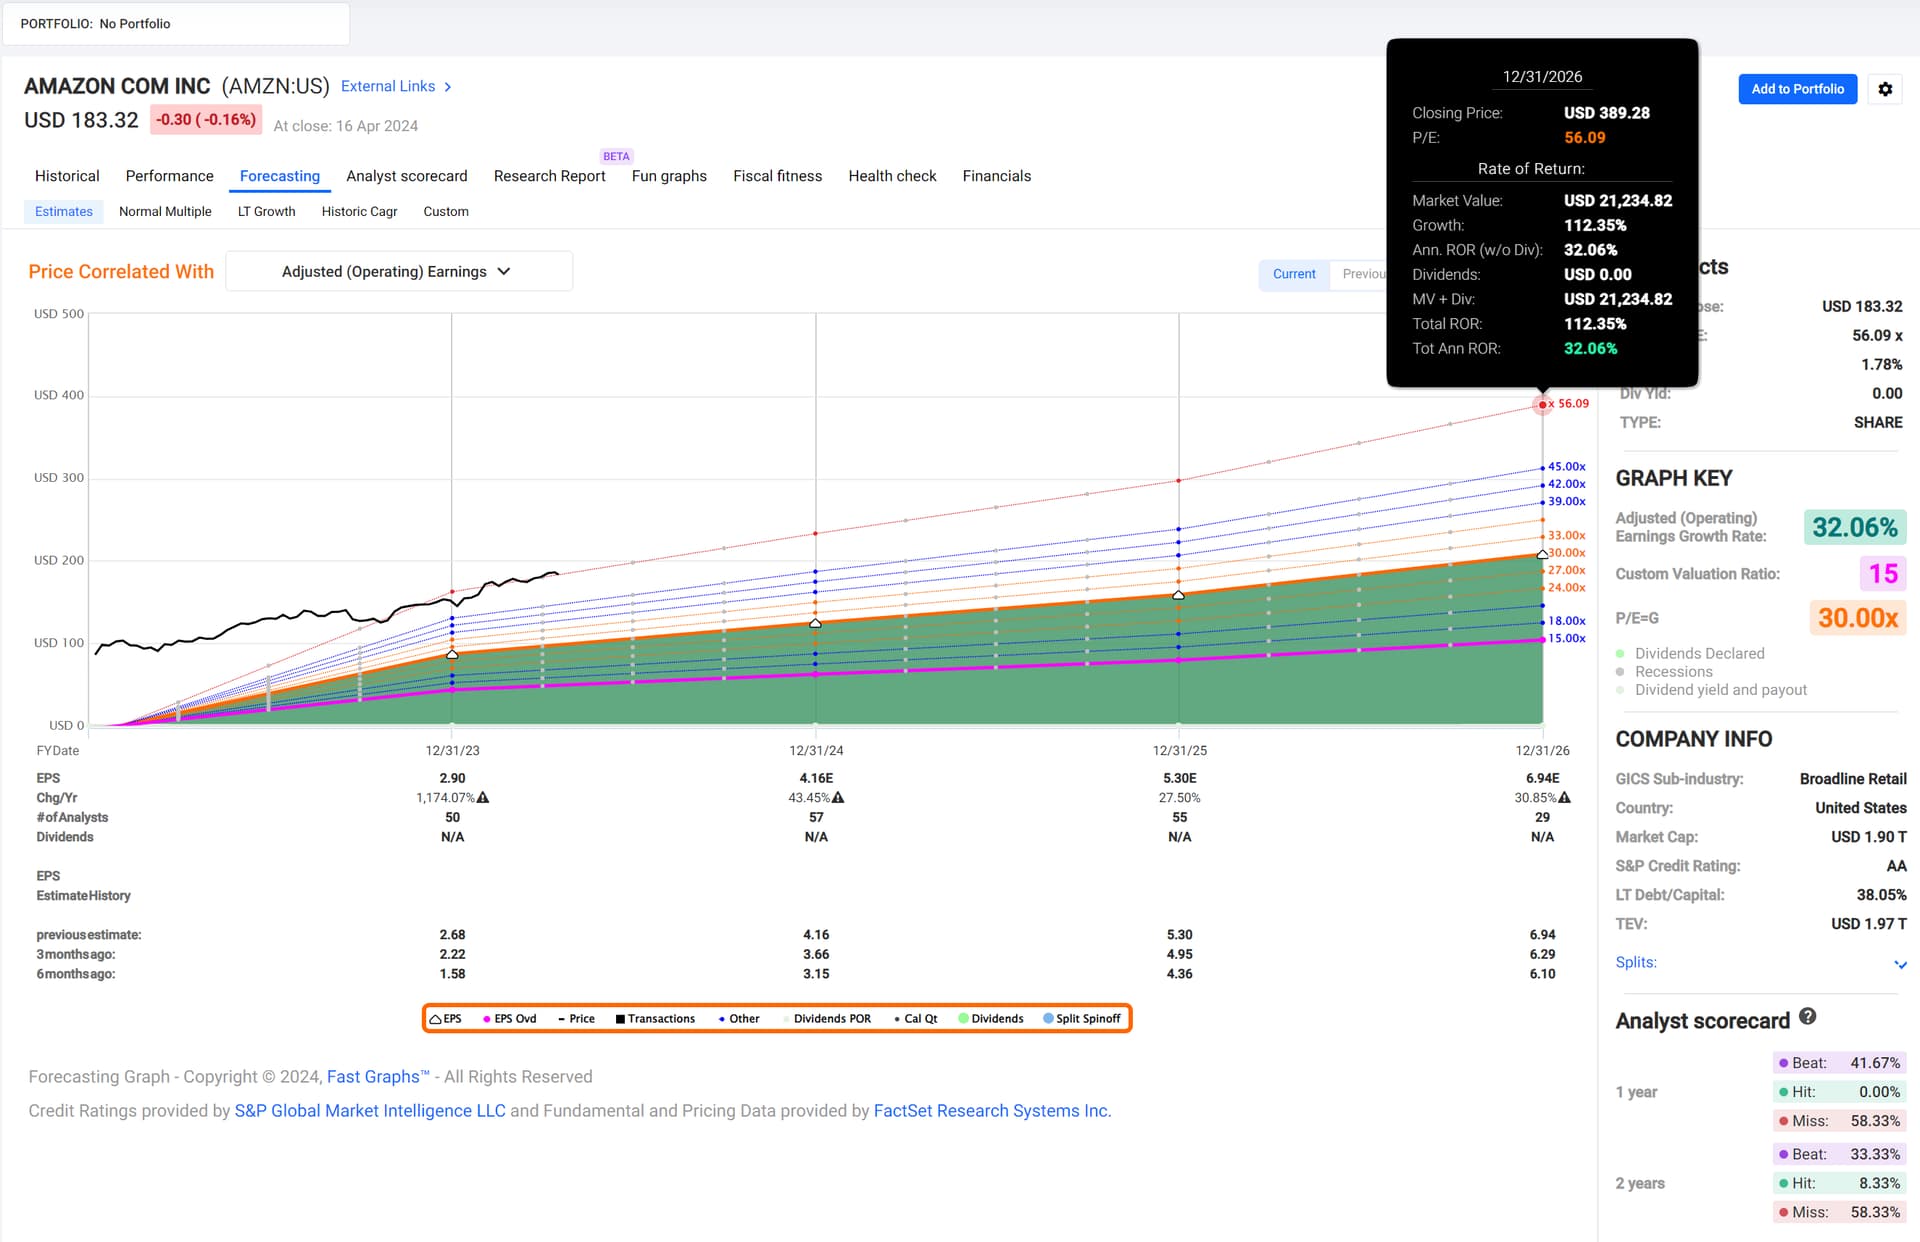Click the 15.00x multiple line label
The image size is (1920, 1242).
coord(1566,638)
